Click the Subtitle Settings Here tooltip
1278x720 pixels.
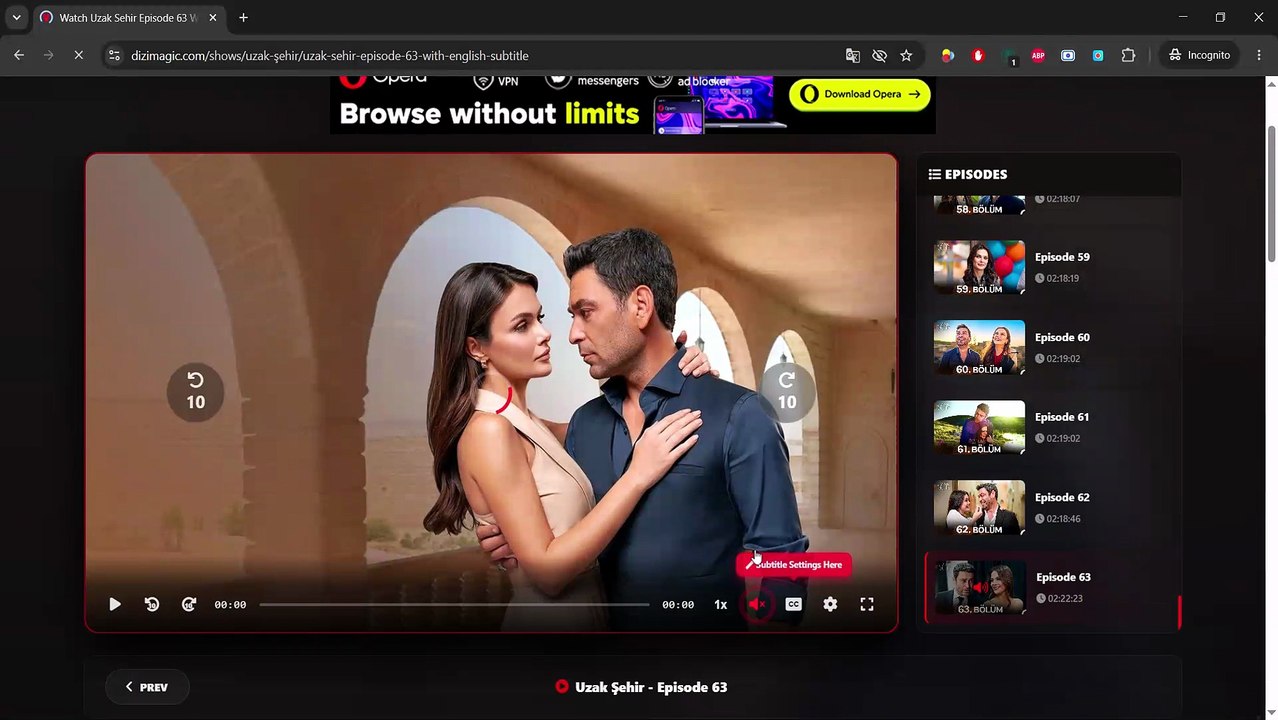pos(794,565)
